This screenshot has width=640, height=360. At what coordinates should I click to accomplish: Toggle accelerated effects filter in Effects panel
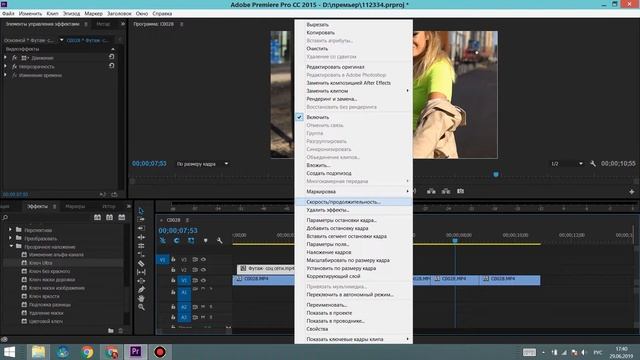click(97, 218)
